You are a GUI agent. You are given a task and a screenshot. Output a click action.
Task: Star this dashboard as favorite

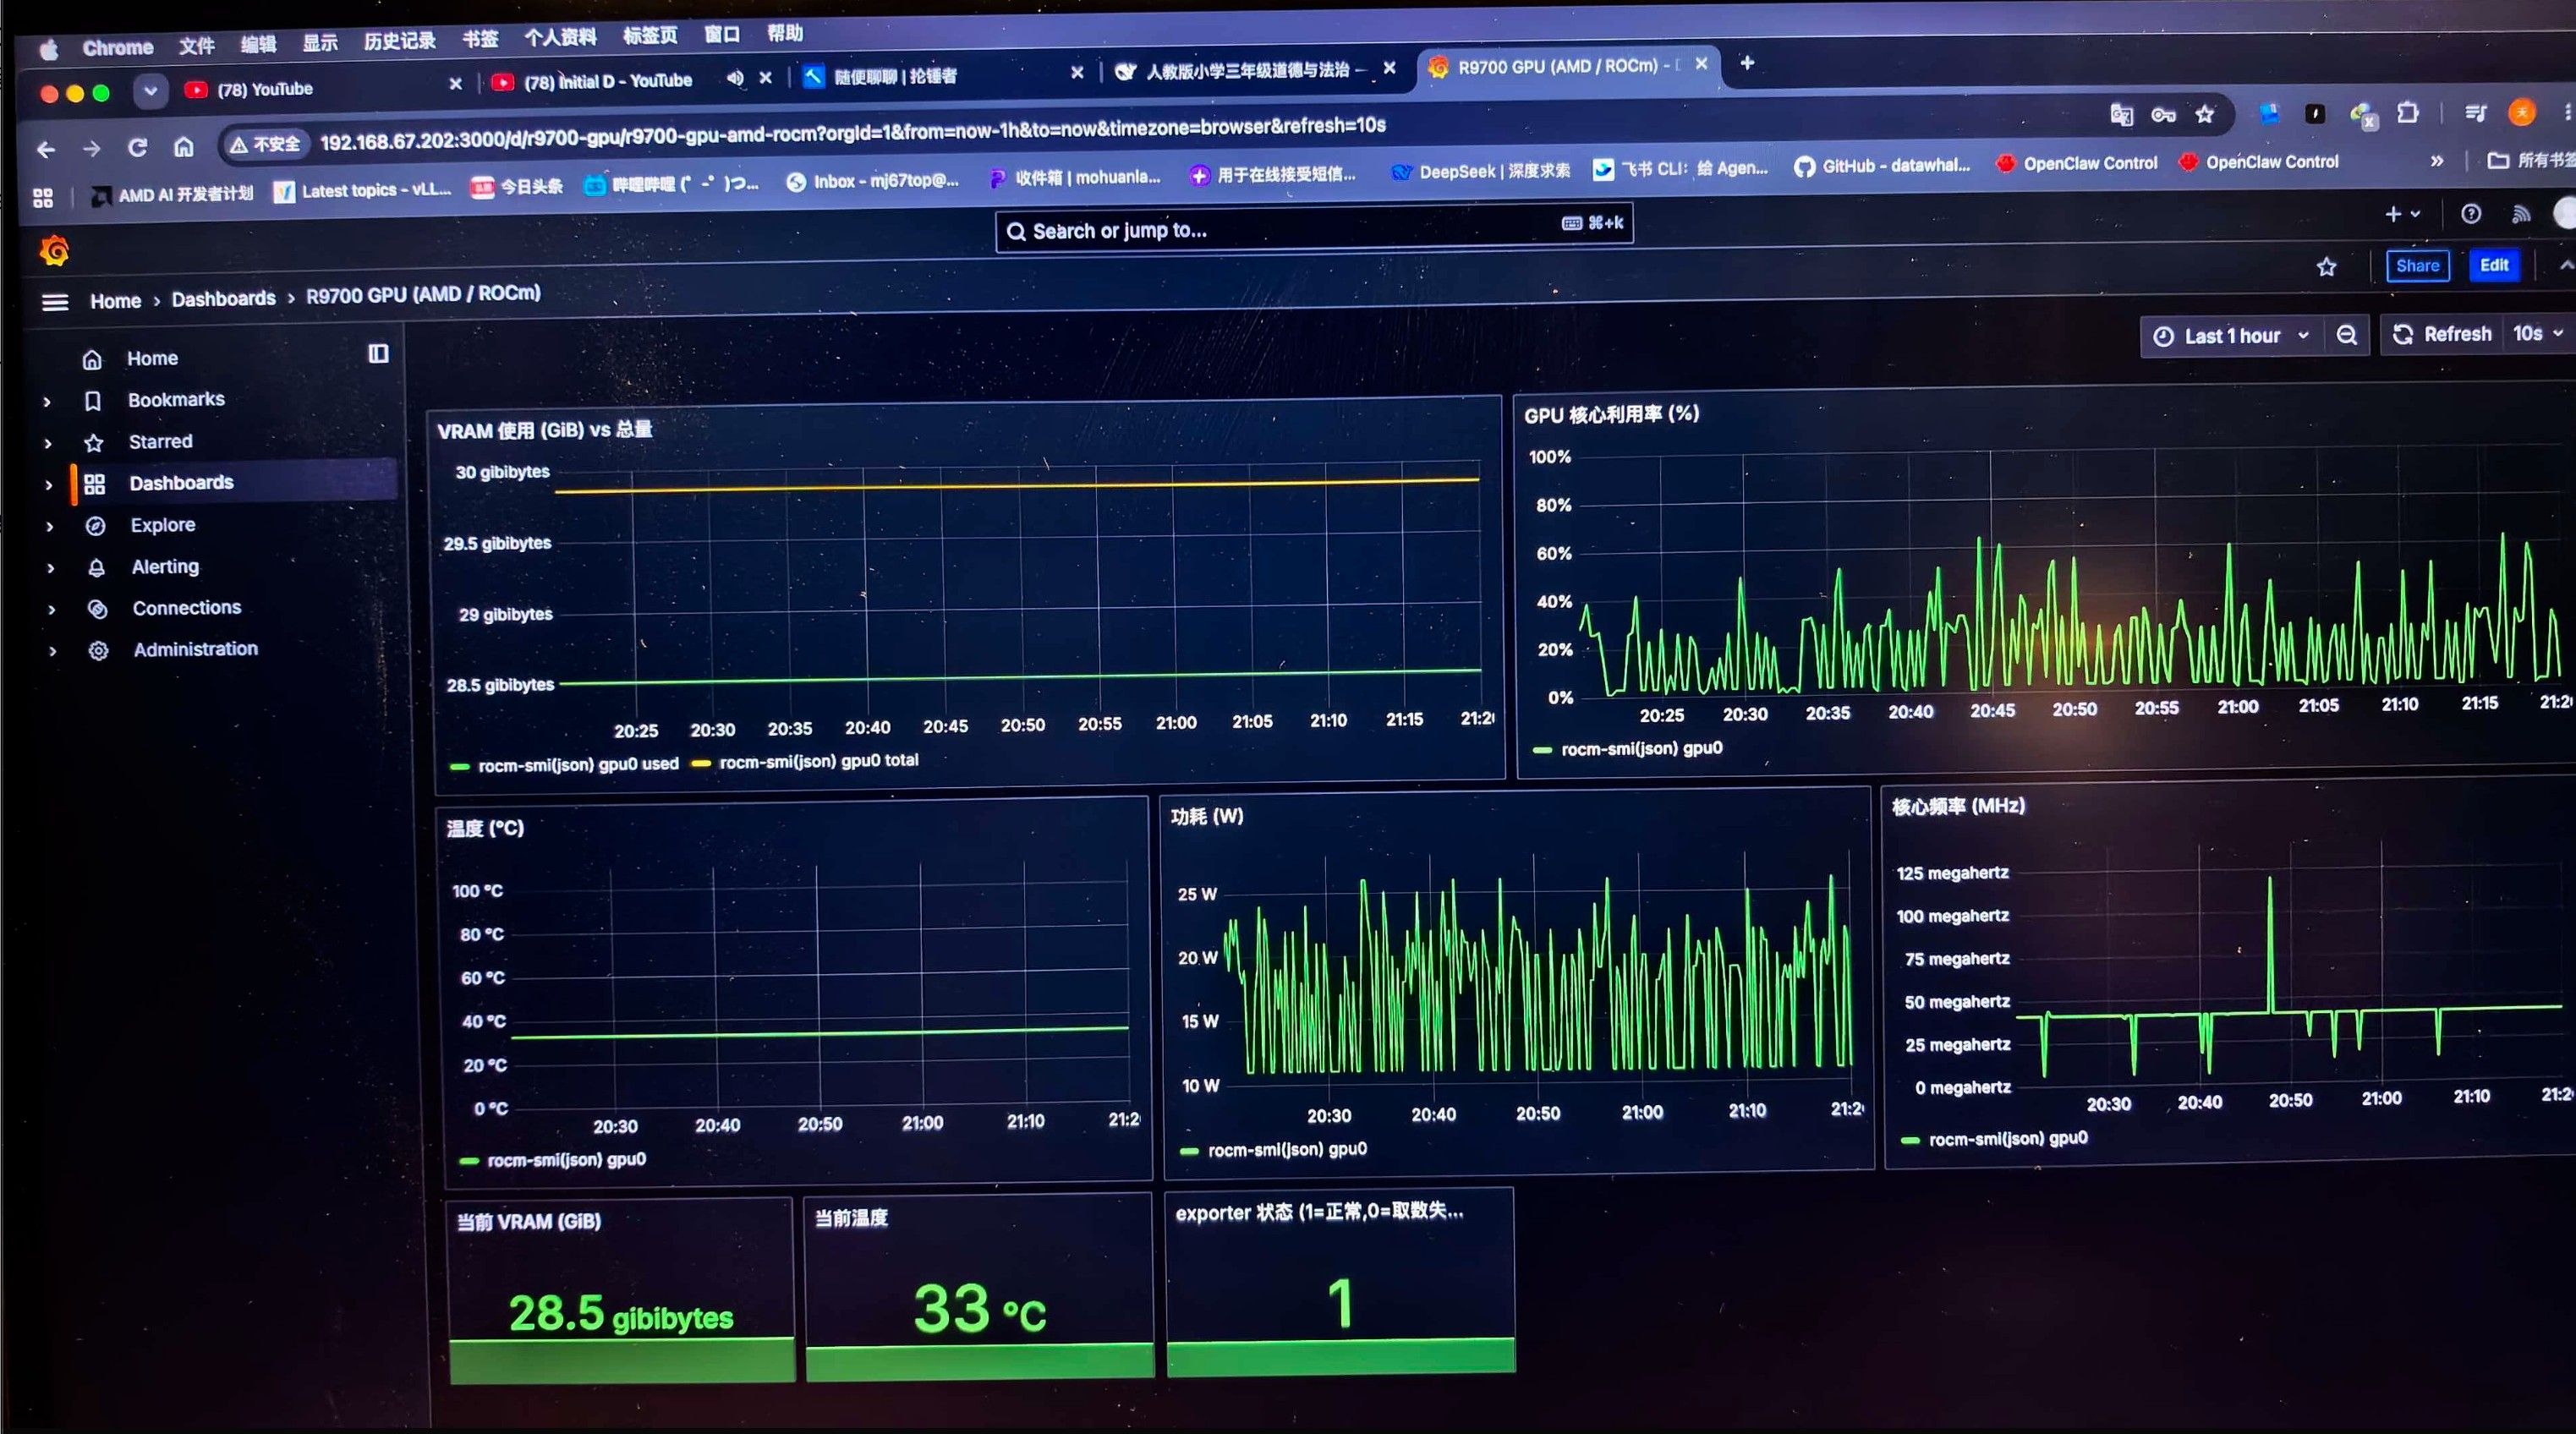(x=2327, y=266)
